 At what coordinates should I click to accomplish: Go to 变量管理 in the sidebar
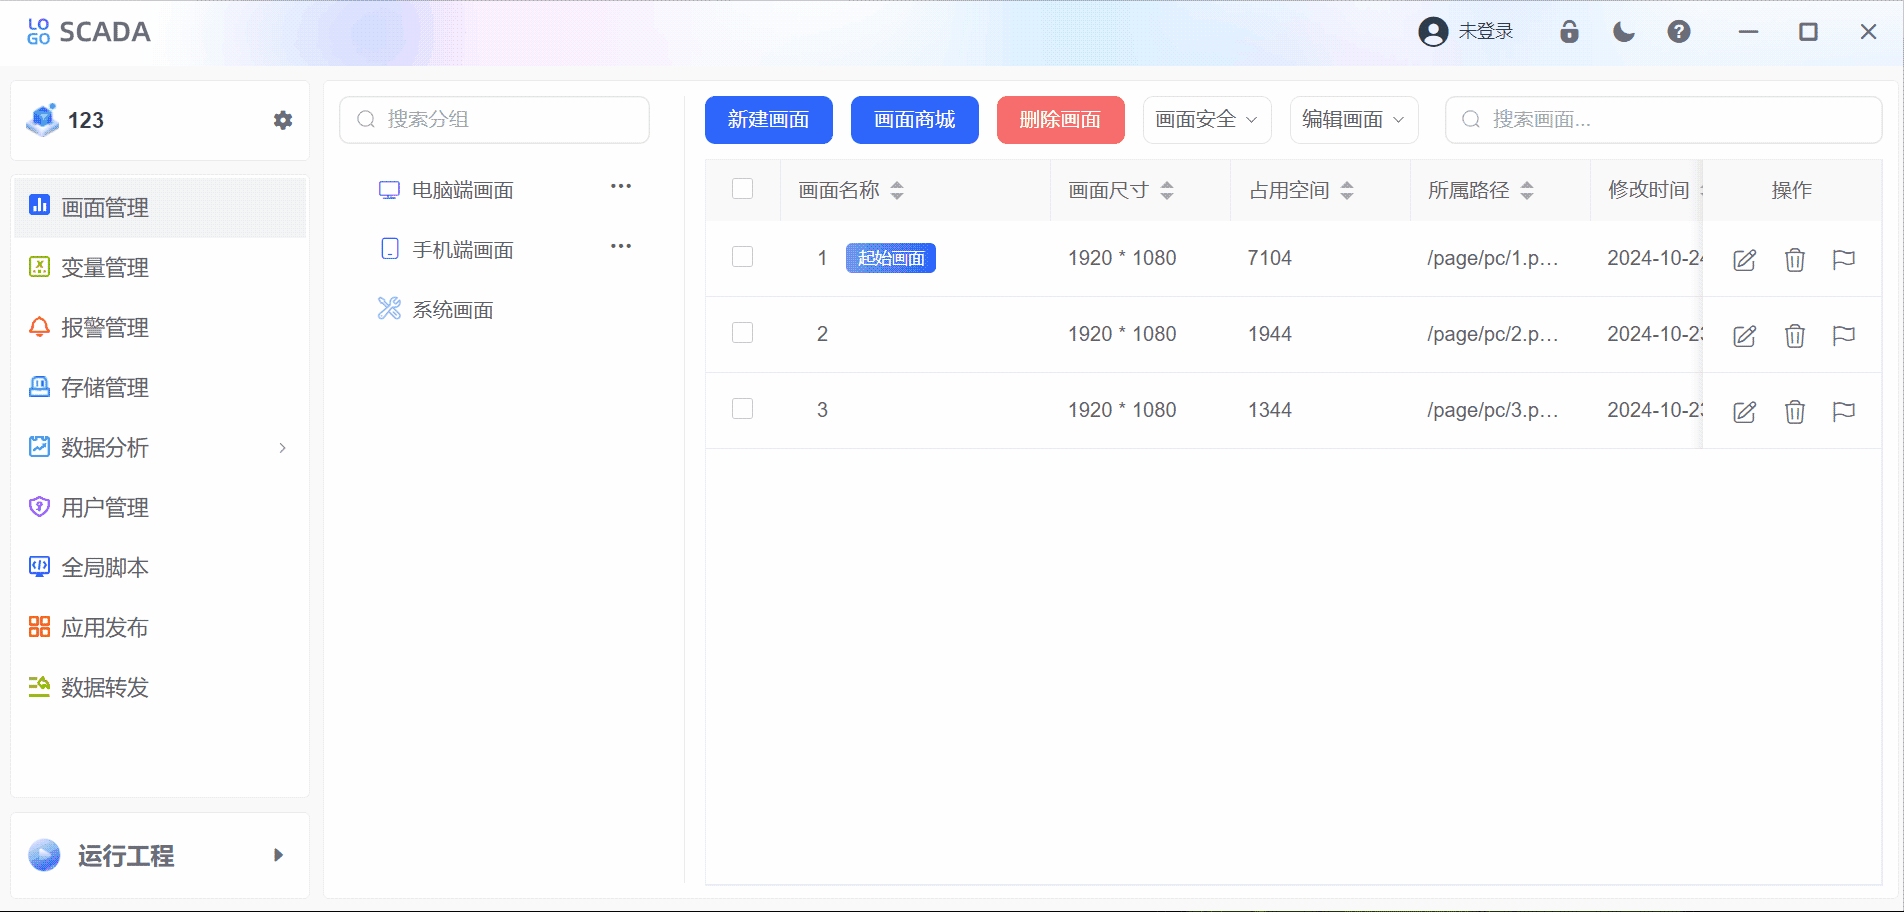click(x=105, y=268)
